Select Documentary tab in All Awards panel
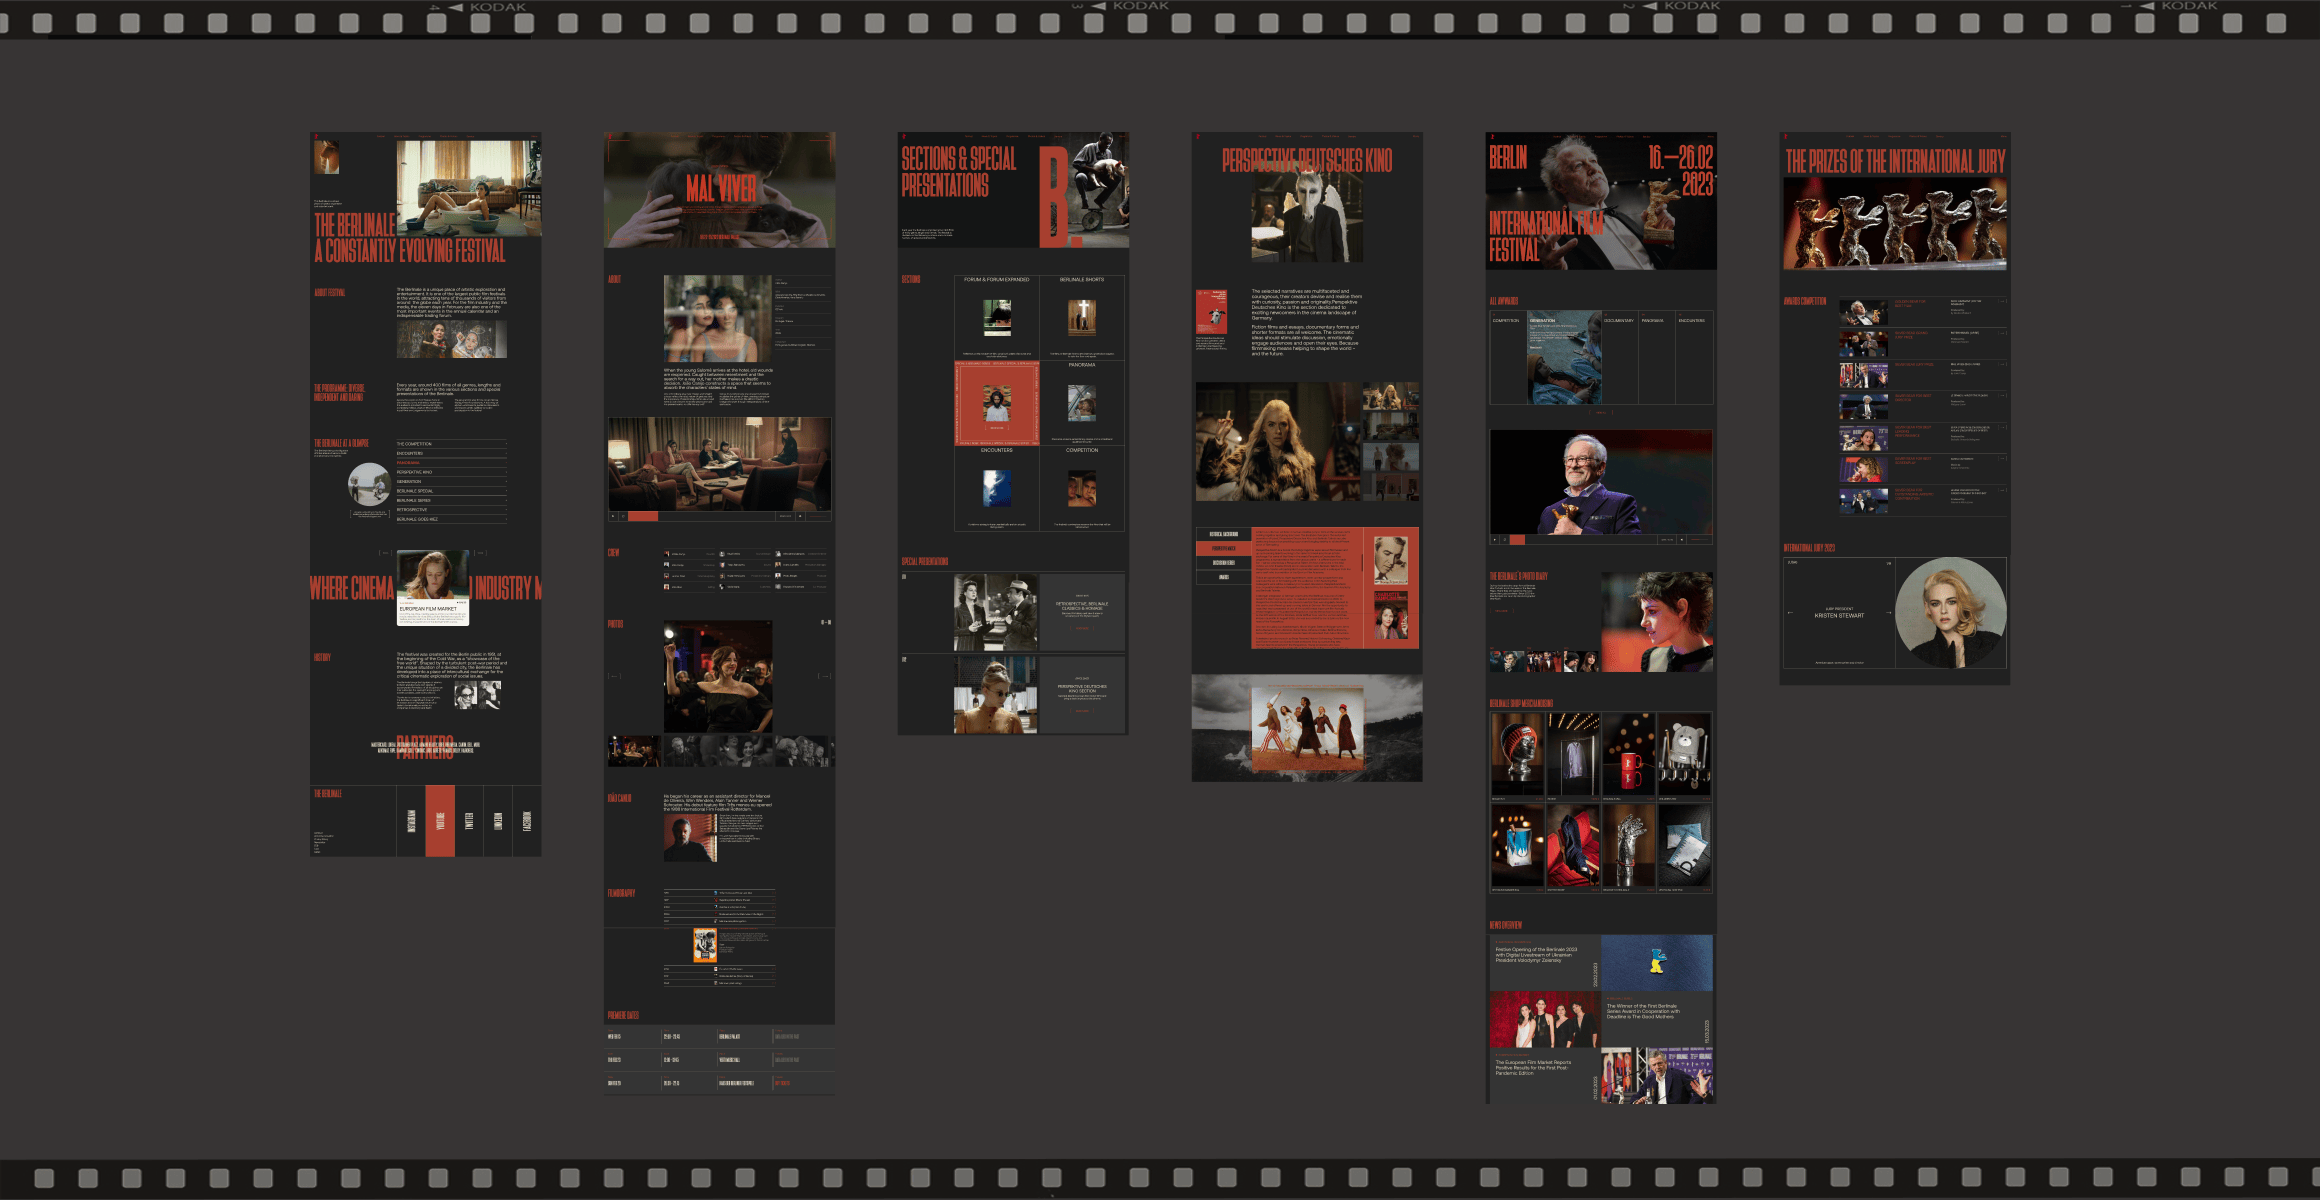Image resolution: width=2320 pixels, height=1200 pixels. coord(1619,321)
